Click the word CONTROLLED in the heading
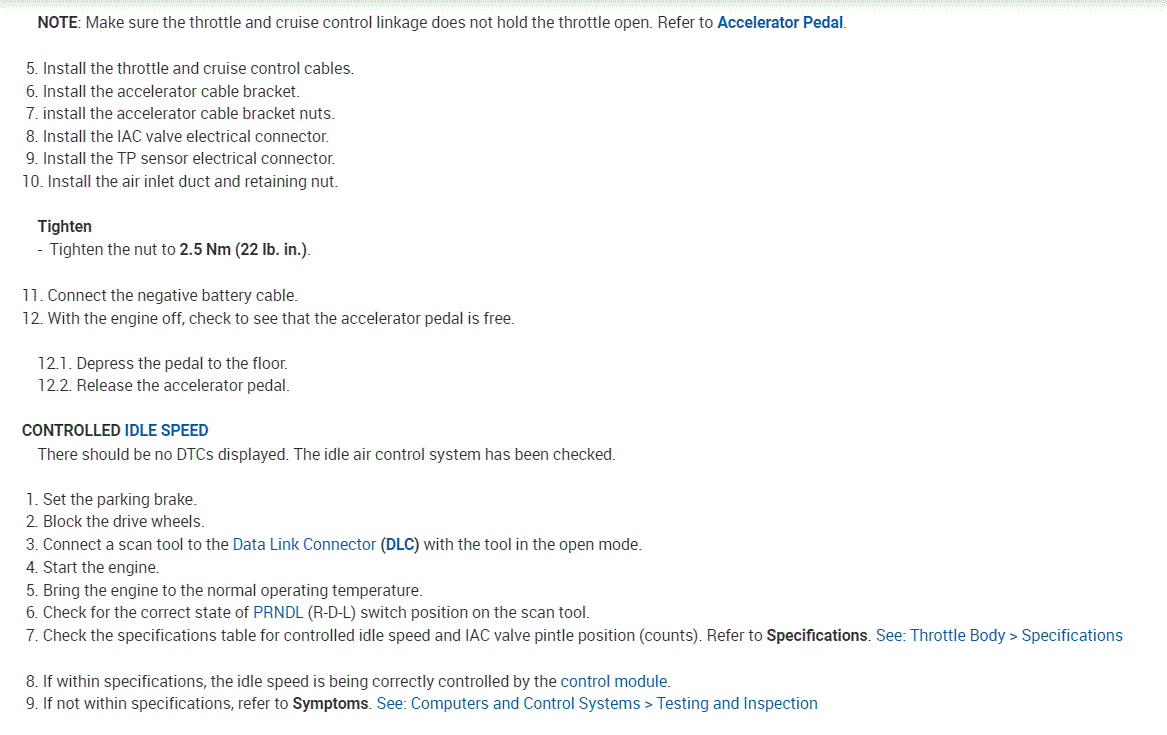1167x735 pixels. coord(71,431)
